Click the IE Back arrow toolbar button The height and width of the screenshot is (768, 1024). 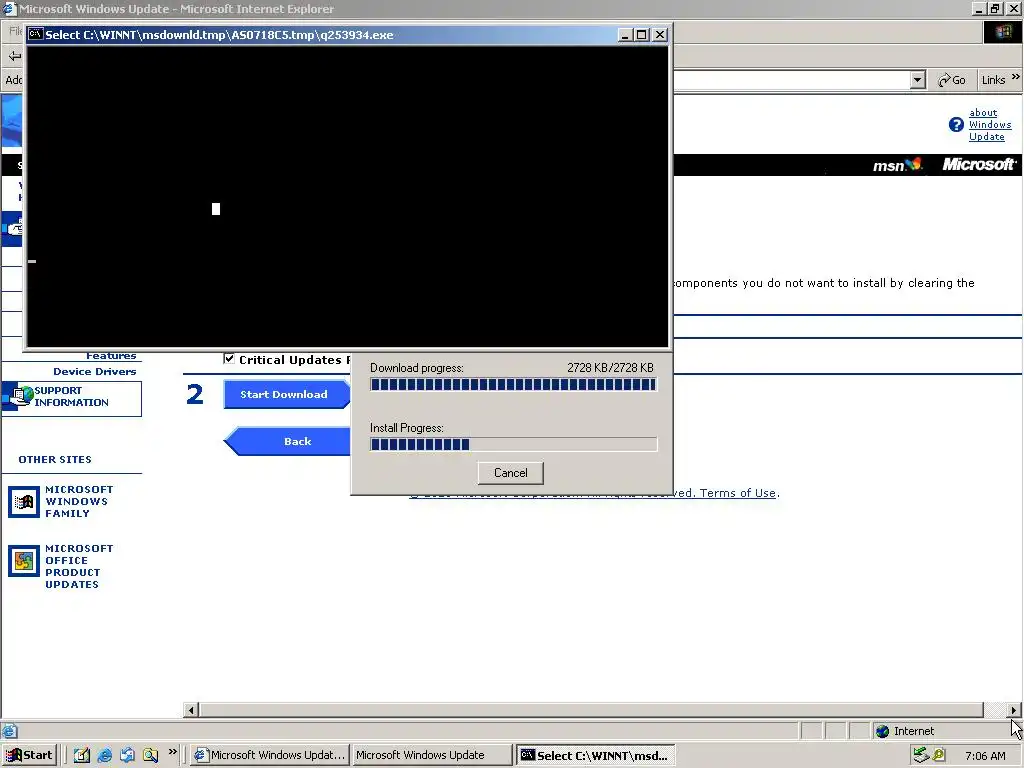coord(14,56)
